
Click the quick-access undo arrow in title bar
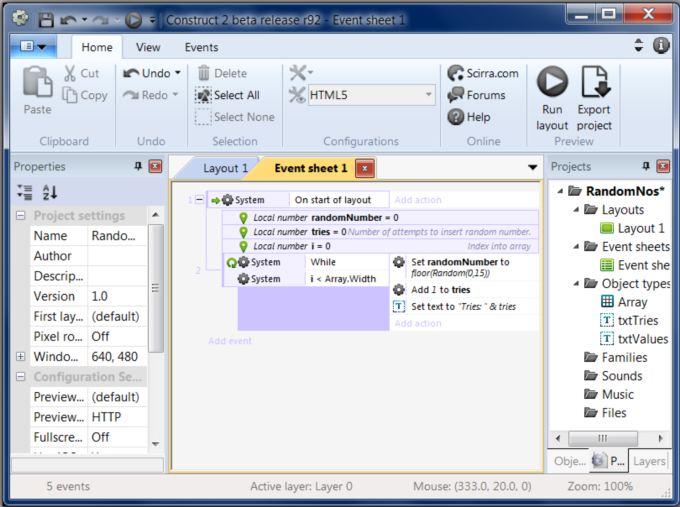69,20
